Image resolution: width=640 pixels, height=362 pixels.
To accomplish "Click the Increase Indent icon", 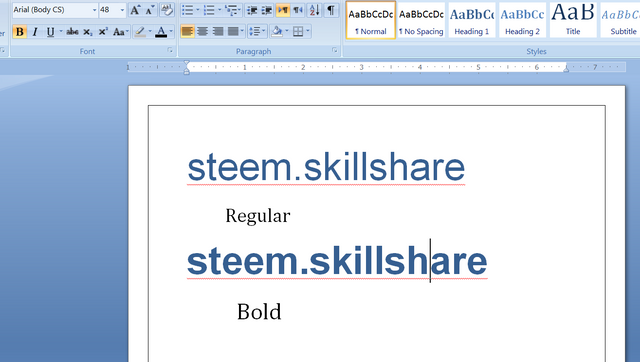I will pyautogui.click(x=267, y=10).
